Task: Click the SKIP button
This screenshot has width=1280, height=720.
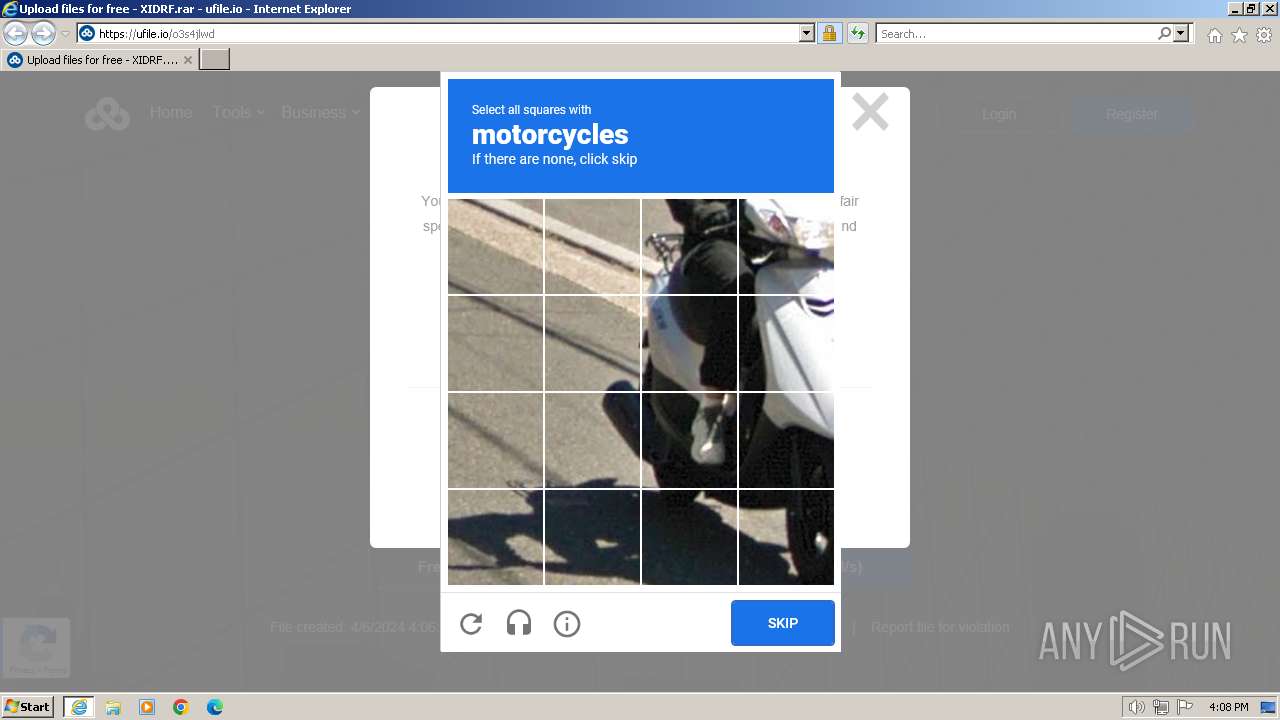Action: 782,623
